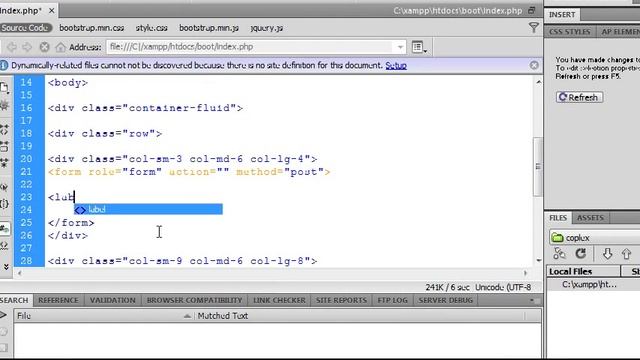Click the vertical scrollbar thumb in code view

(538, 167)
